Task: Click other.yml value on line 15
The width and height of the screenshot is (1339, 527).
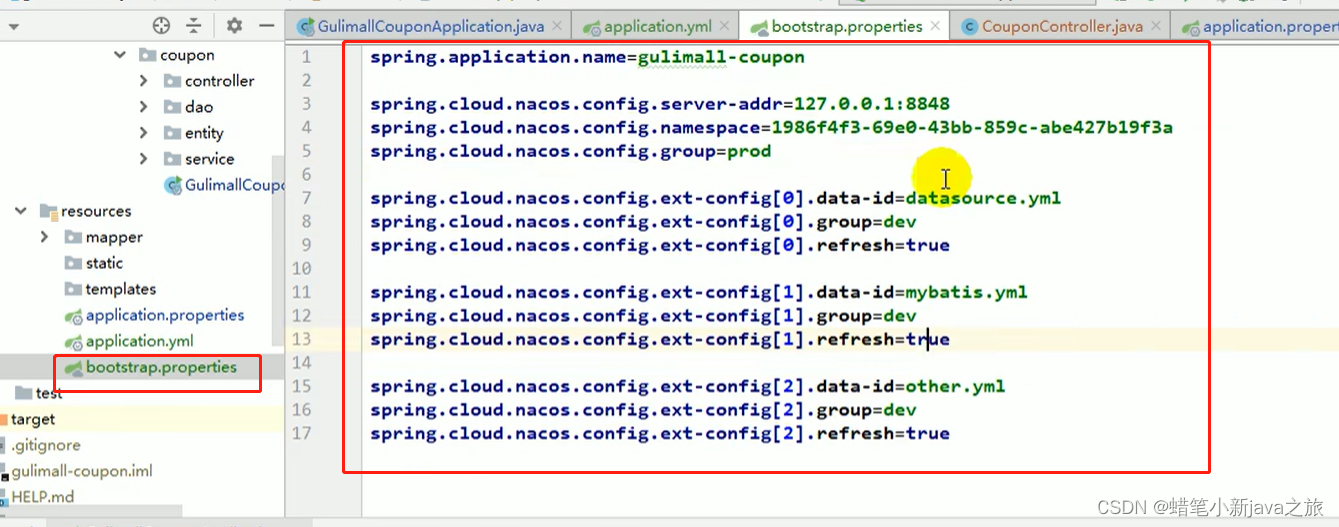Action: pyautogui.click(x=955, y=386)
